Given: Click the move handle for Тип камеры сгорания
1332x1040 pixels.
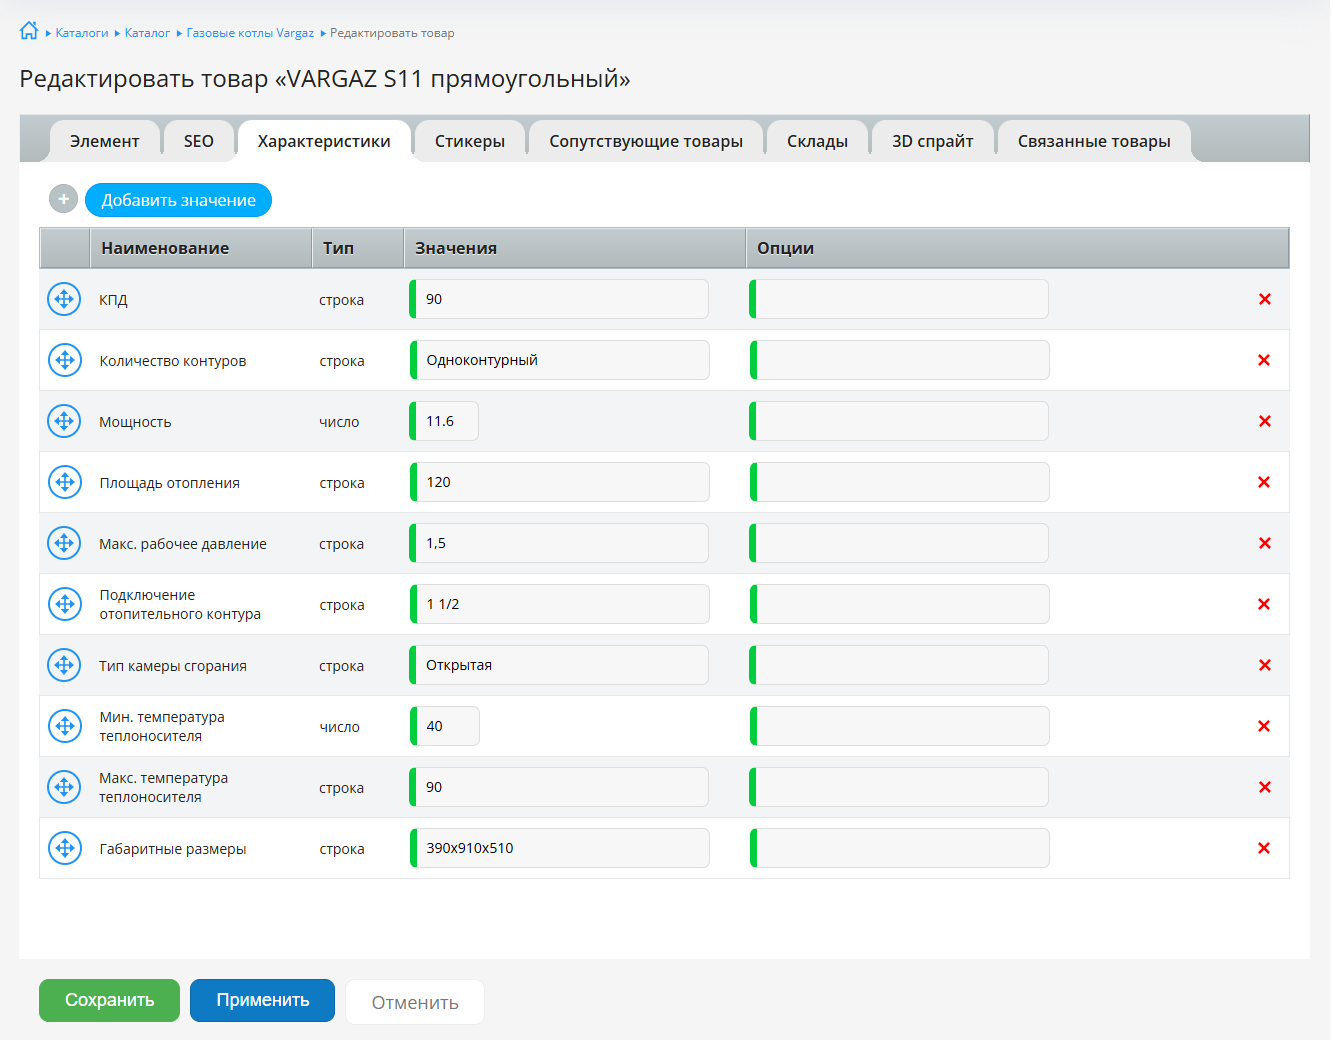Looking at the screenshot, I should point(64,665).
